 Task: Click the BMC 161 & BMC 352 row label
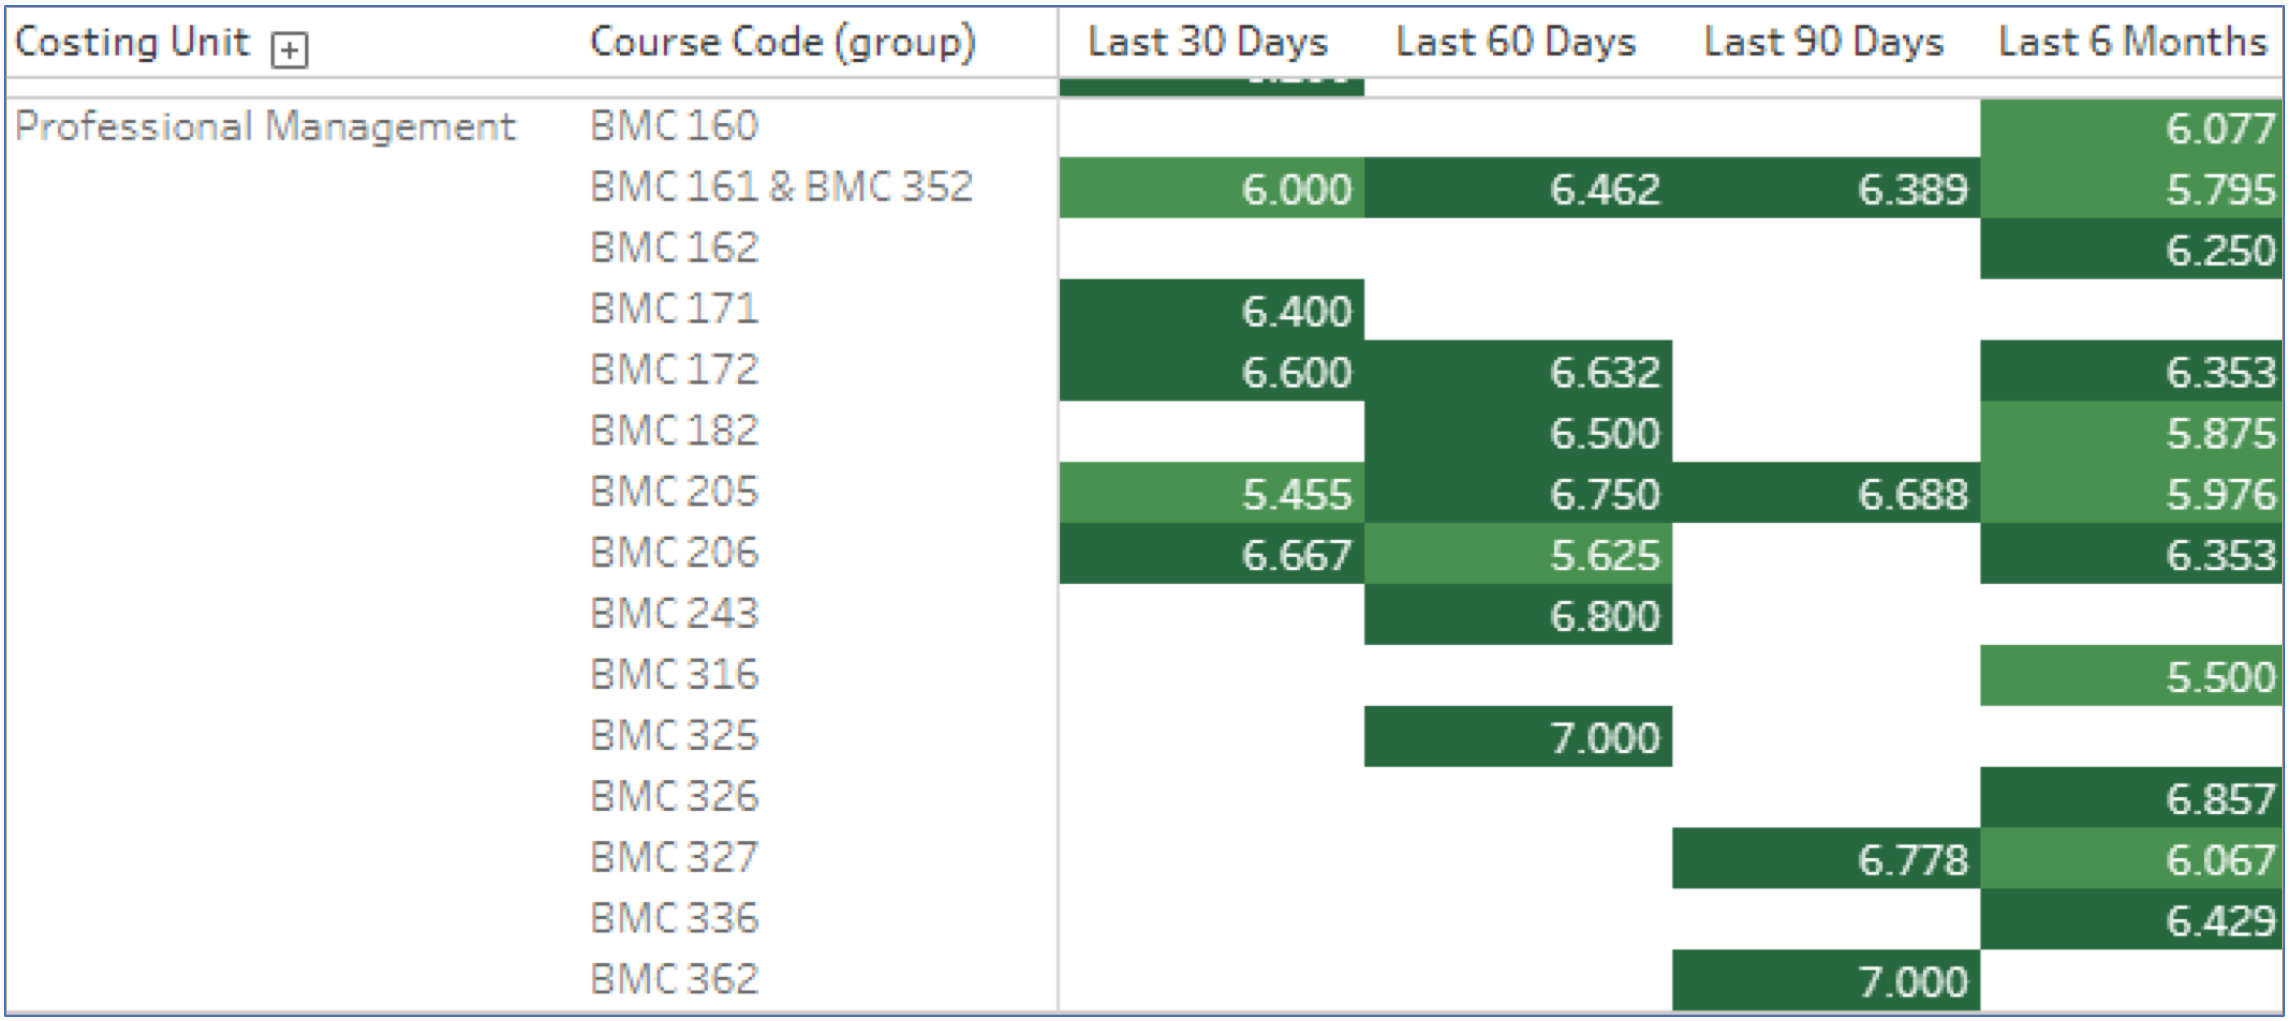tap(780, 187)
